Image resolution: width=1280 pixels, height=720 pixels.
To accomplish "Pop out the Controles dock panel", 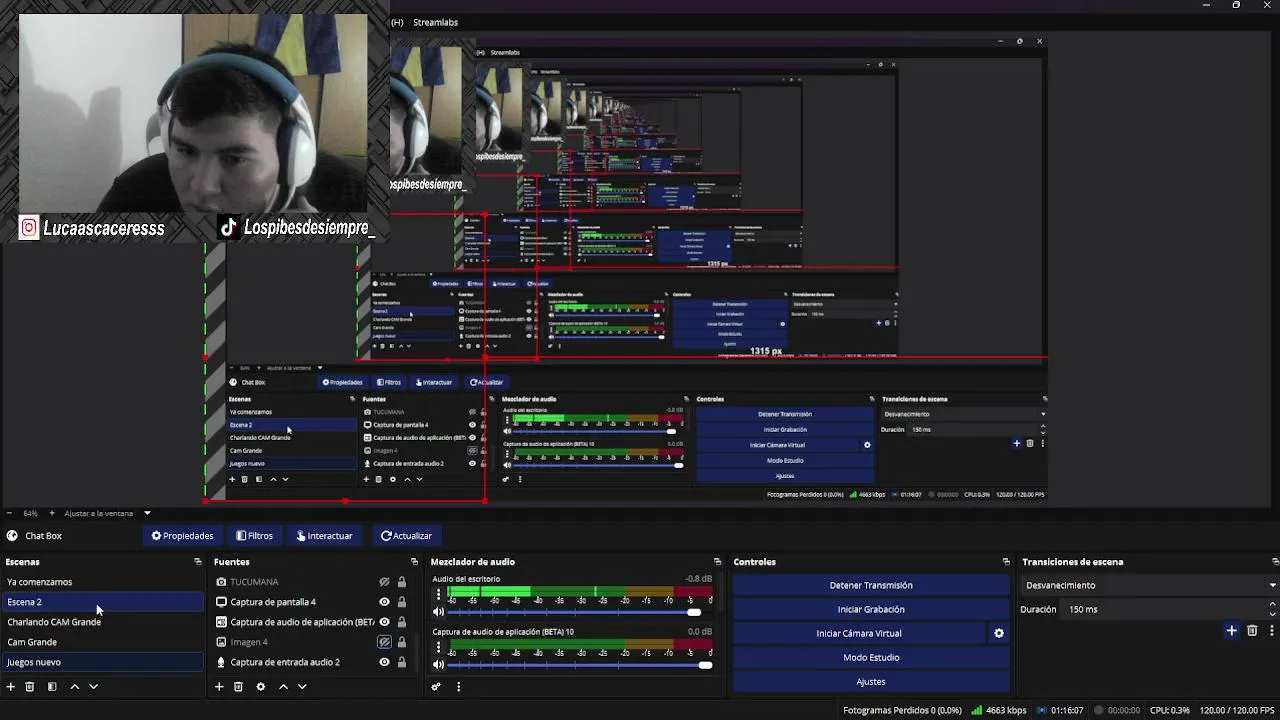I will [x=1006, y=562].
